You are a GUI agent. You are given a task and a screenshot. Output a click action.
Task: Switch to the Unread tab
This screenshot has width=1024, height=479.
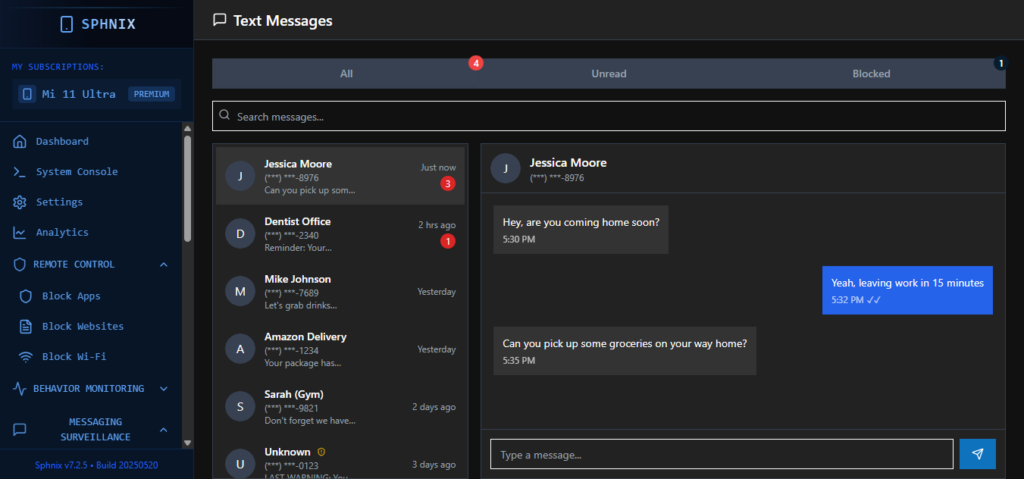tap(608, 74)
